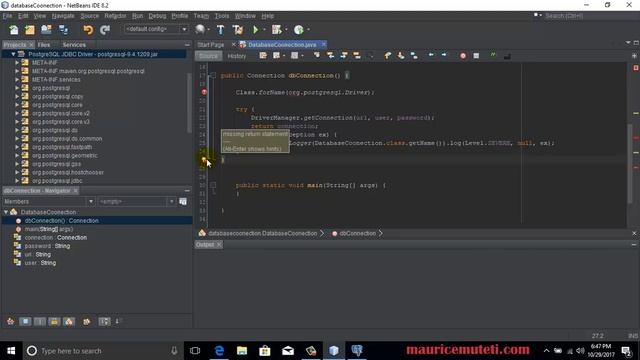Click Windows taskbar search box

click(102, 351)
